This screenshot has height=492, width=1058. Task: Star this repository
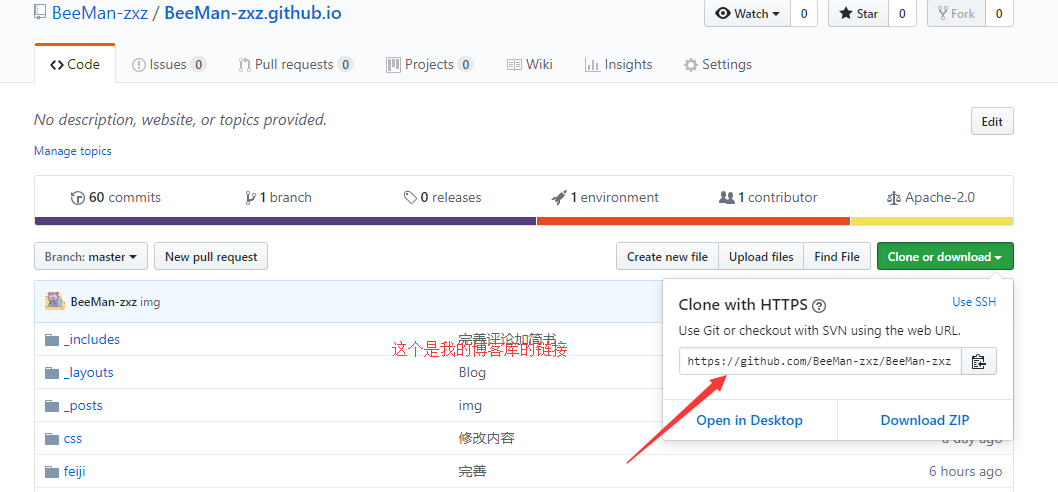click(x=858, y=13)
